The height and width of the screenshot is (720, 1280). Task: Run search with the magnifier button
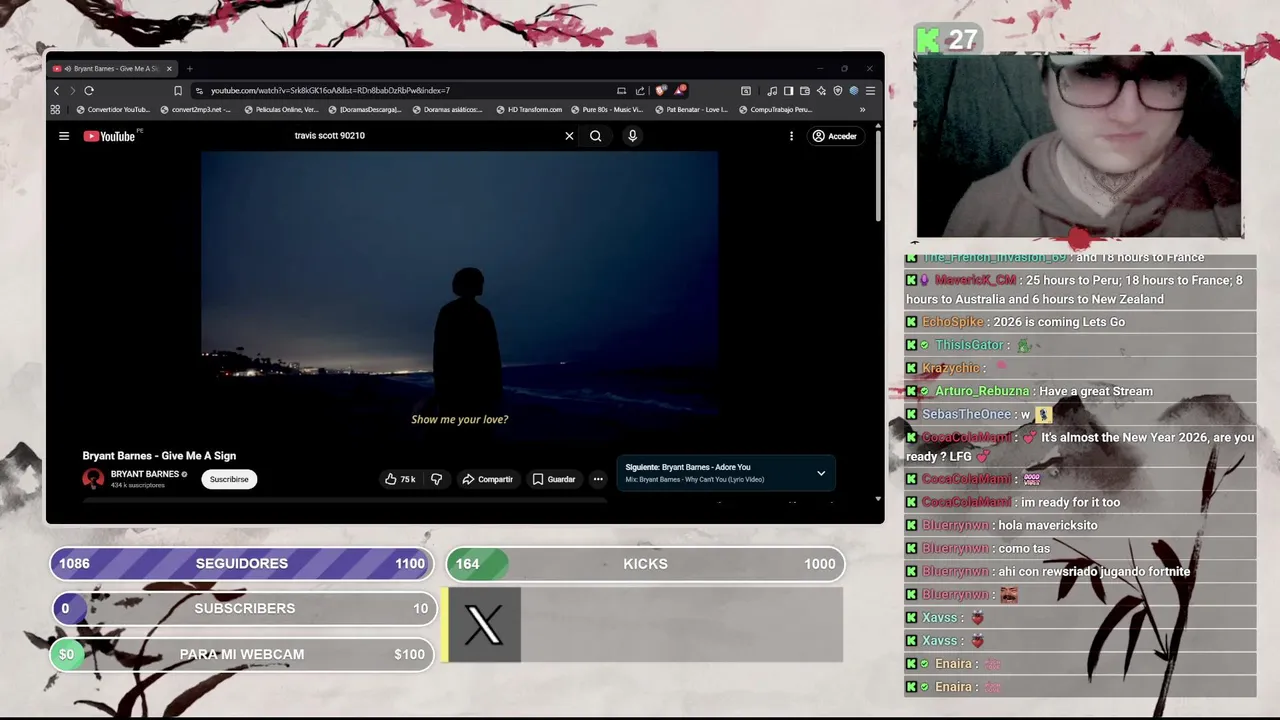595,136
